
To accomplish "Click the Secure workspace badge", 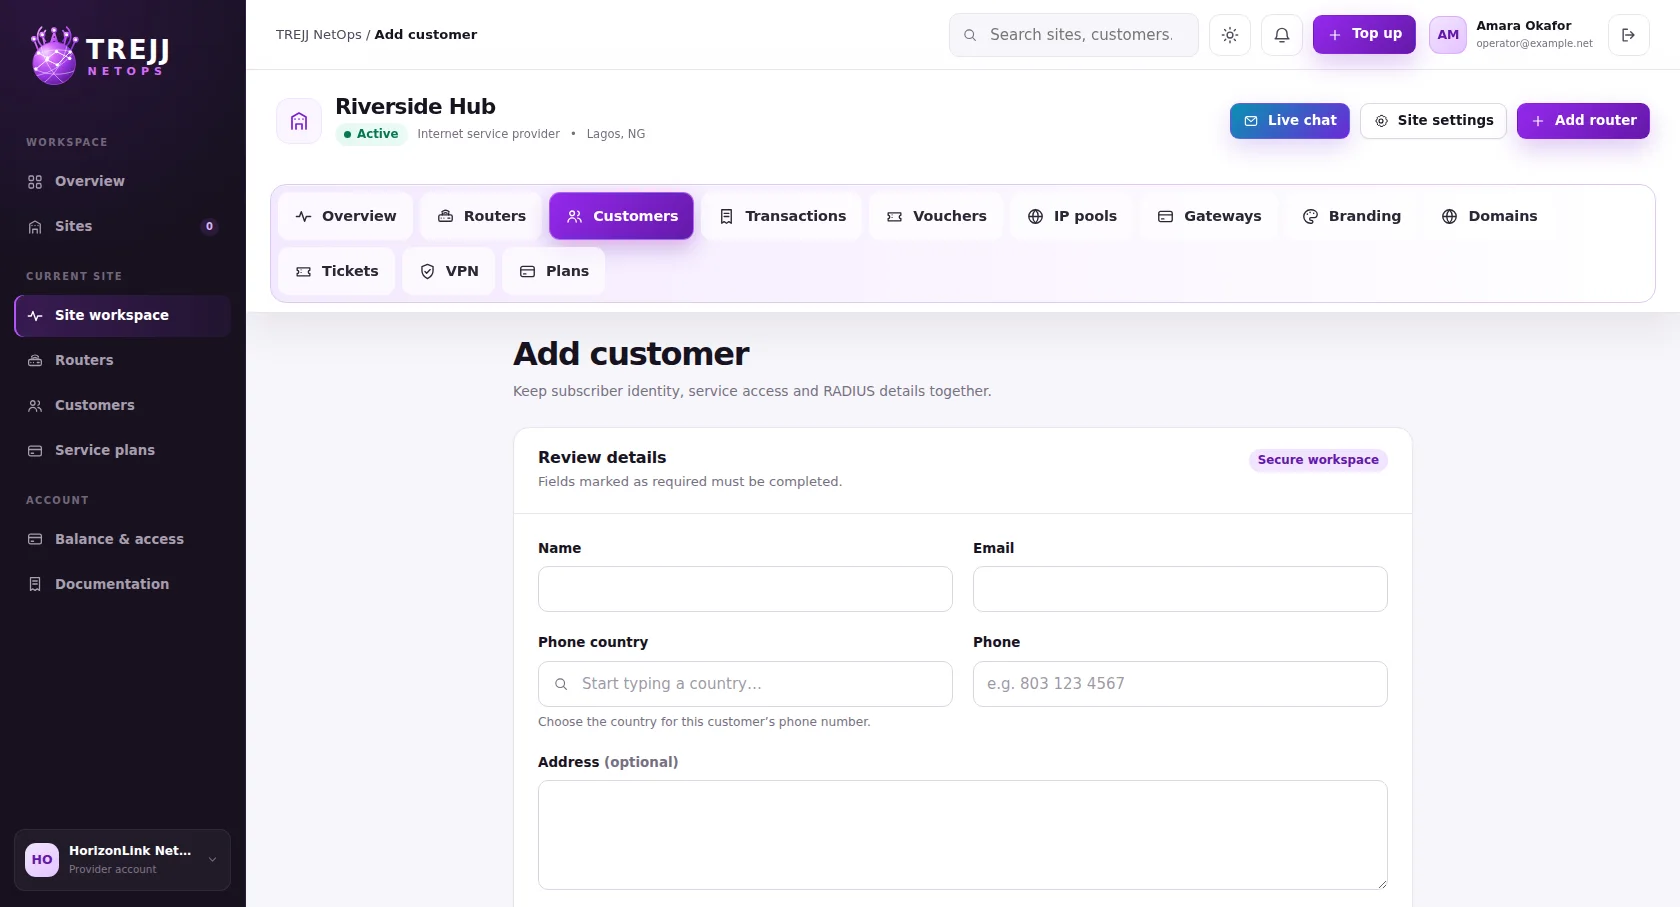I will (1318, 460).
